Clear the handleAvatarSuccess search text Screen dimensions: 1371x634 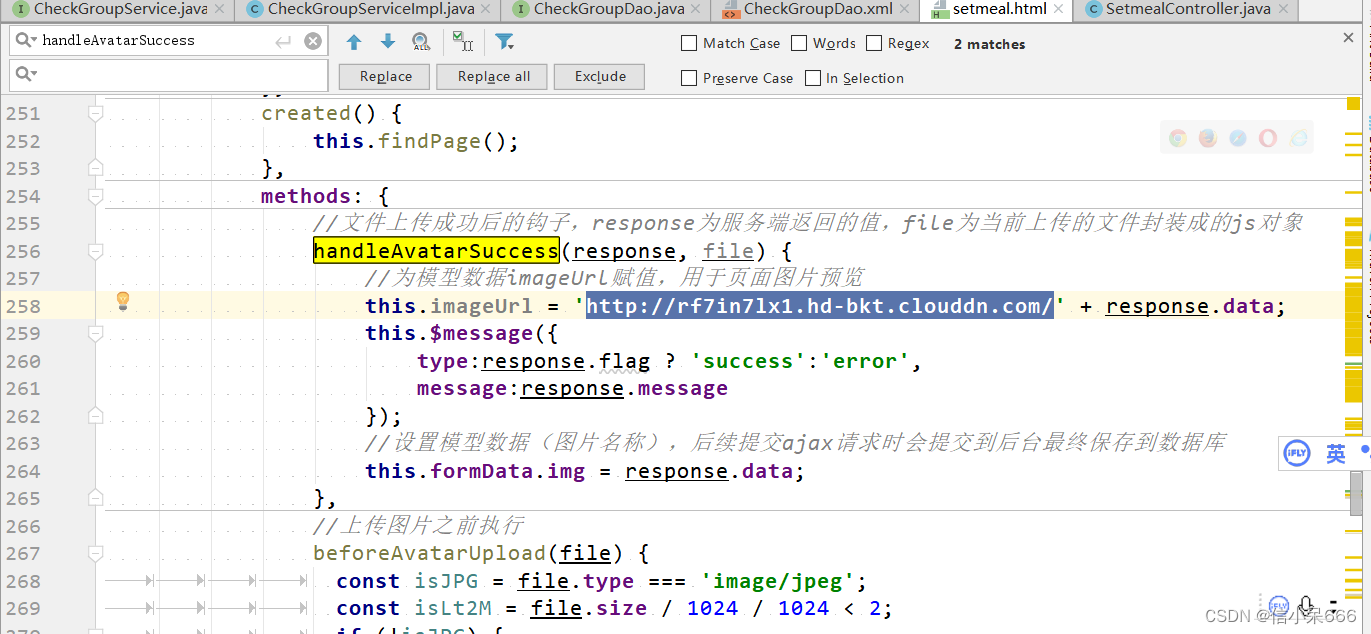coord(313,41)
